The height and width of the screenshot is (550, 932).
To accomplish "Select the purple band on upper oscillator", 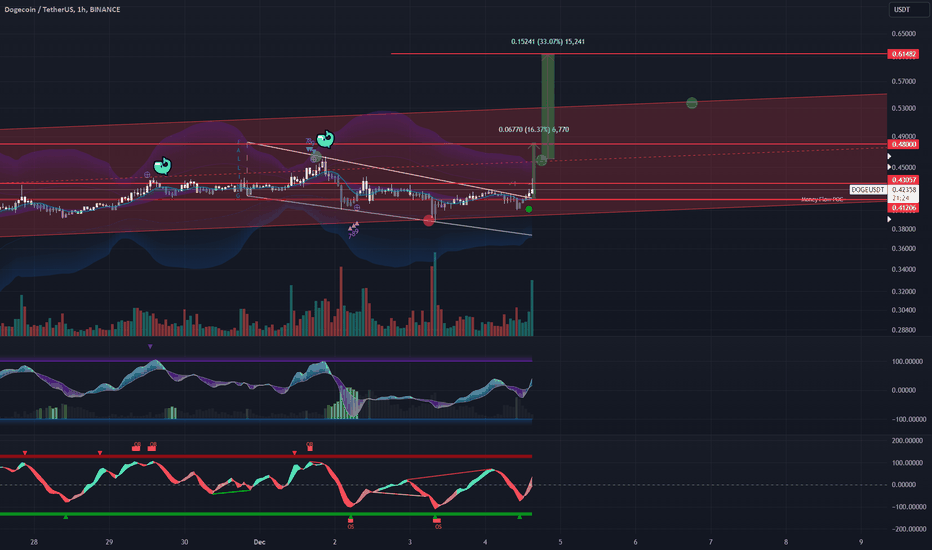I will (266, 360).
